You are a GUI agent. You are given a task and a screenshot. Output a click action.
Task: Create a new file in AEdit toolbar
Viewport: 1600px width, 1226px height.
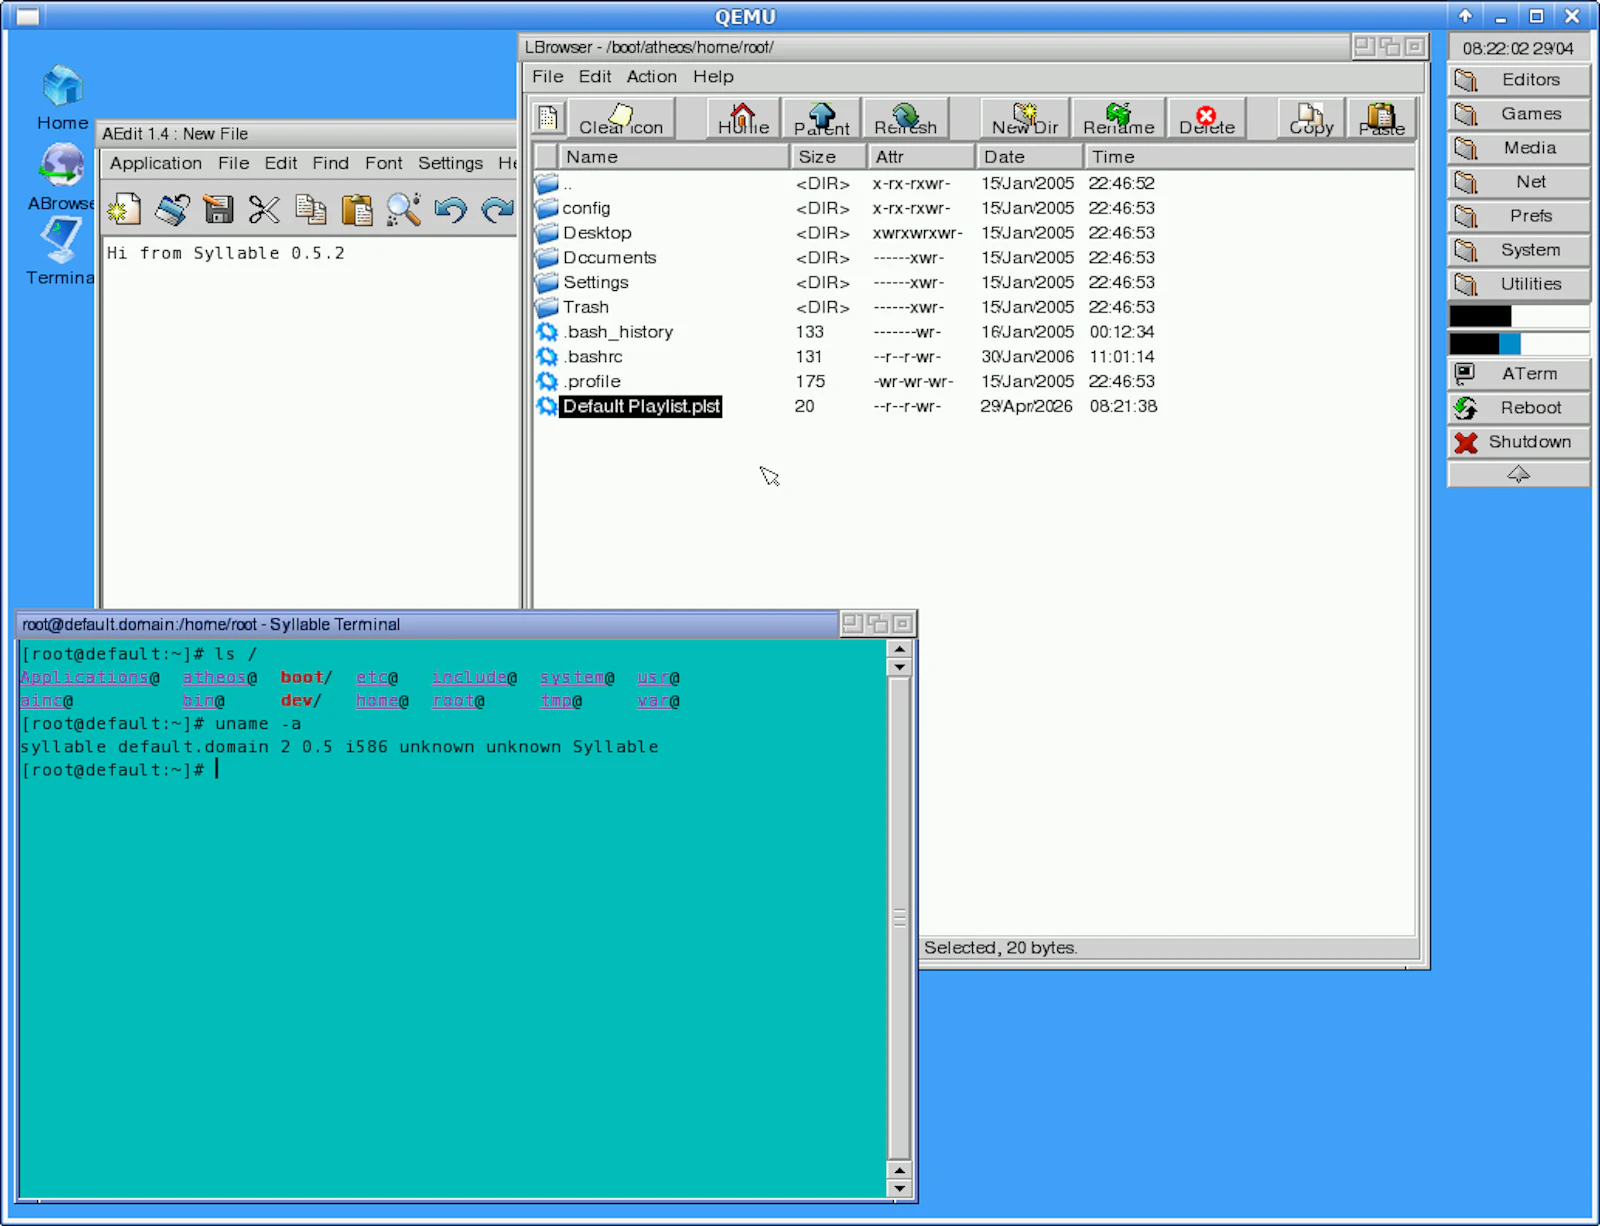(124, 209)
